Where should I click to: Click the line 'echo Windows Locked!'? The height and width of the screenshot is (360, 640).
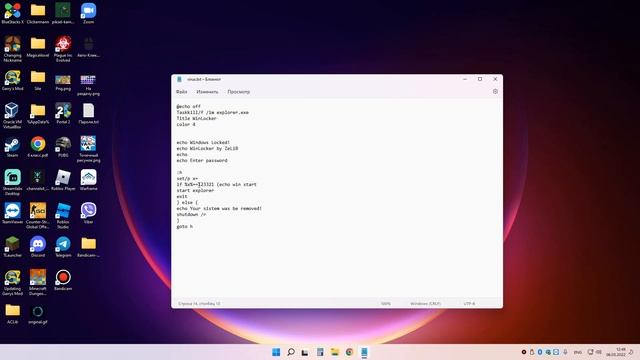pyautogui.click(x=203, y=142)
